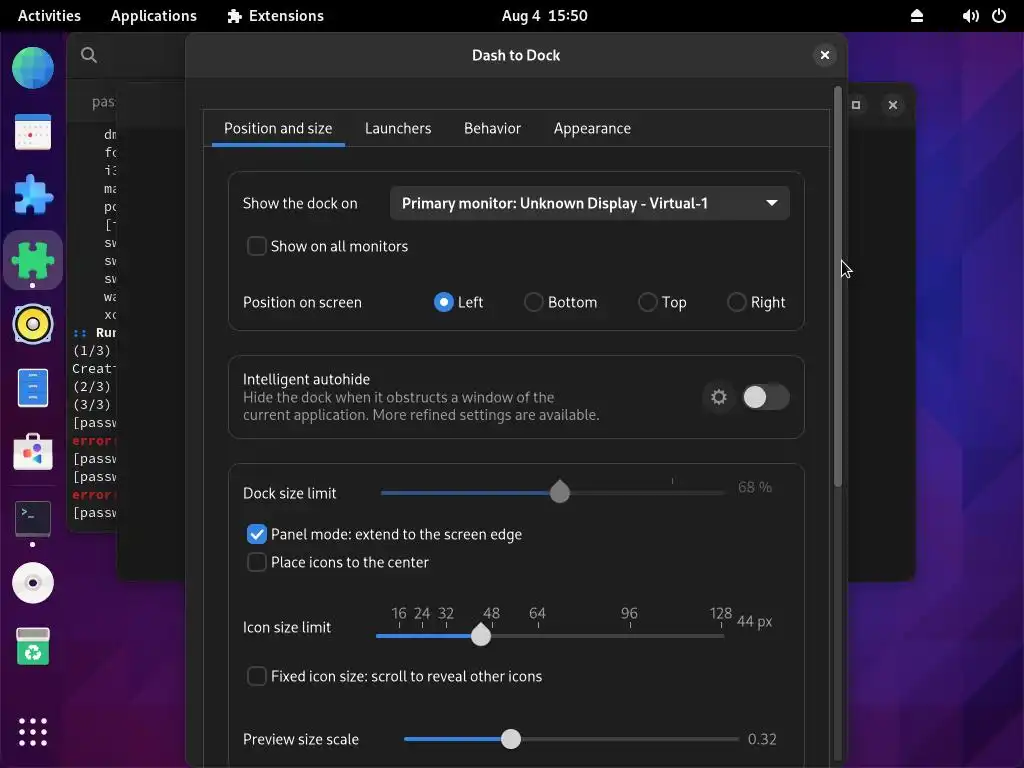
Task: Open the Activities overview
Action: [x=49, y=16]
